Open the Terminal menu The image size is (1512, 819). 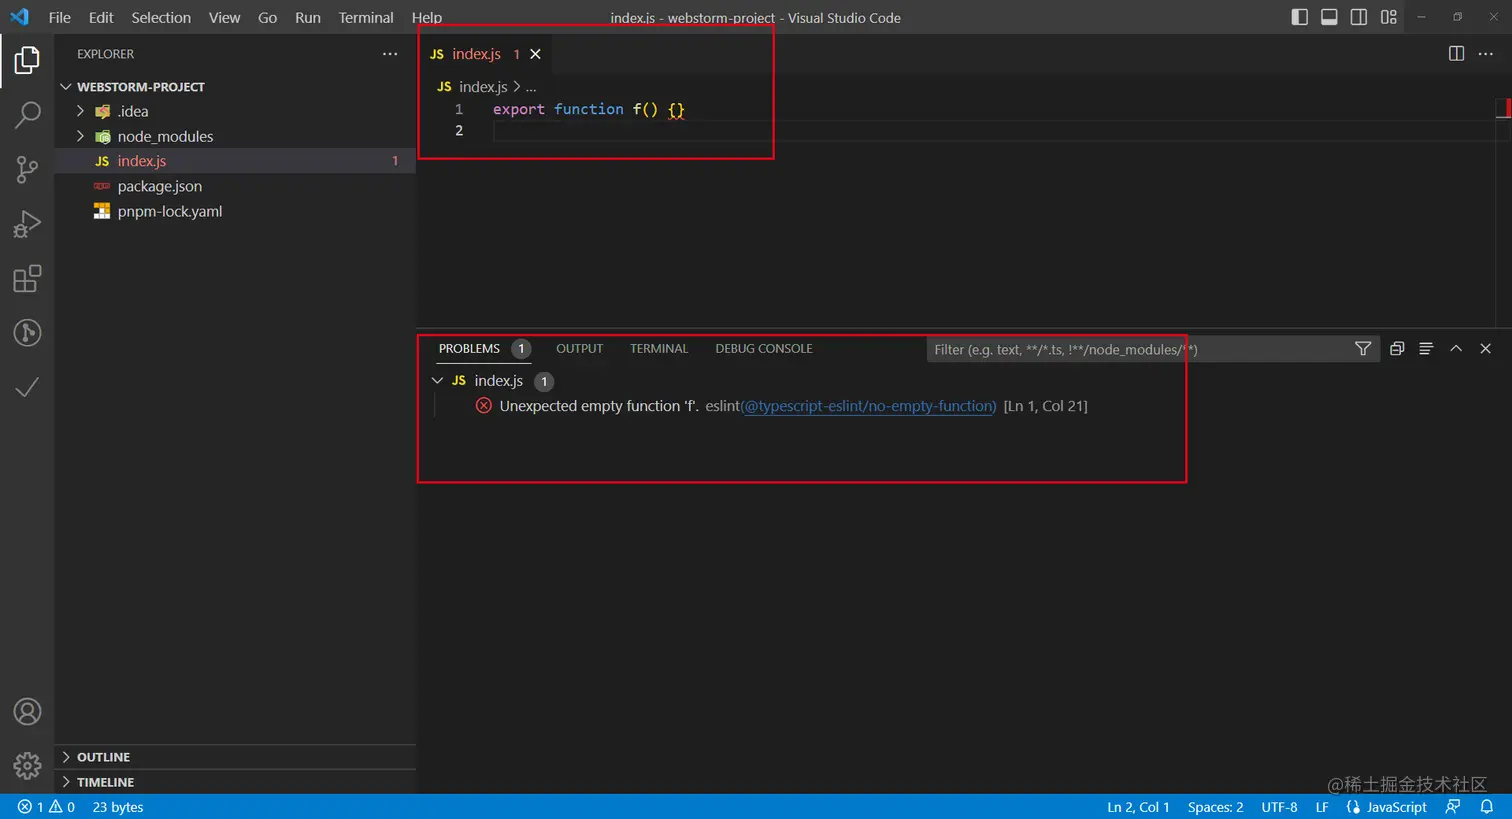[366, 17]
